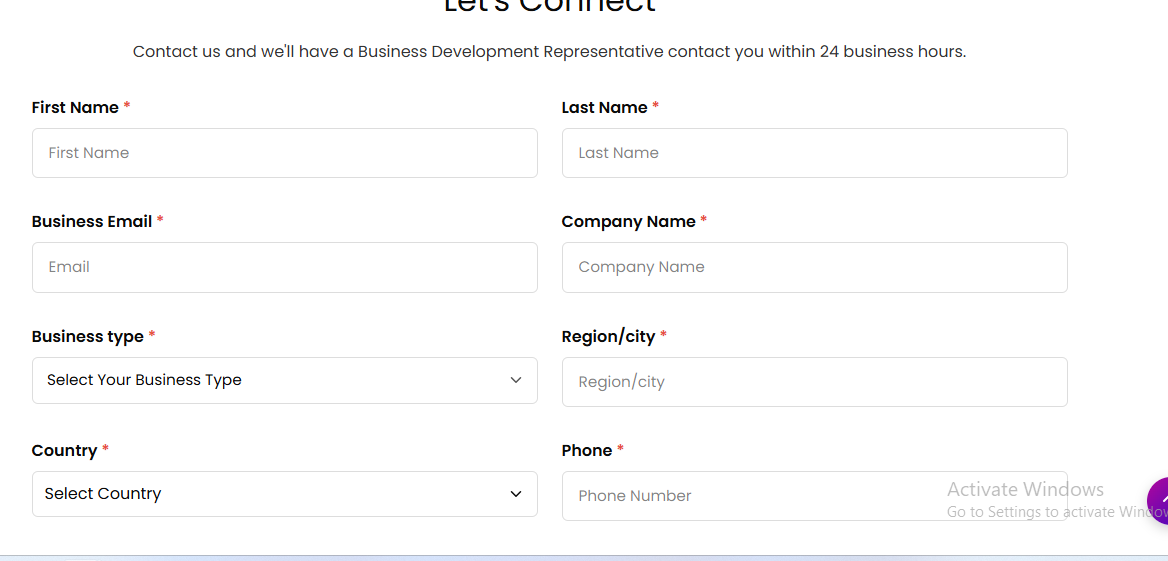Screen dimensions: 1168x561
Task: Select the Business Email input field
Action: [284, 267]
